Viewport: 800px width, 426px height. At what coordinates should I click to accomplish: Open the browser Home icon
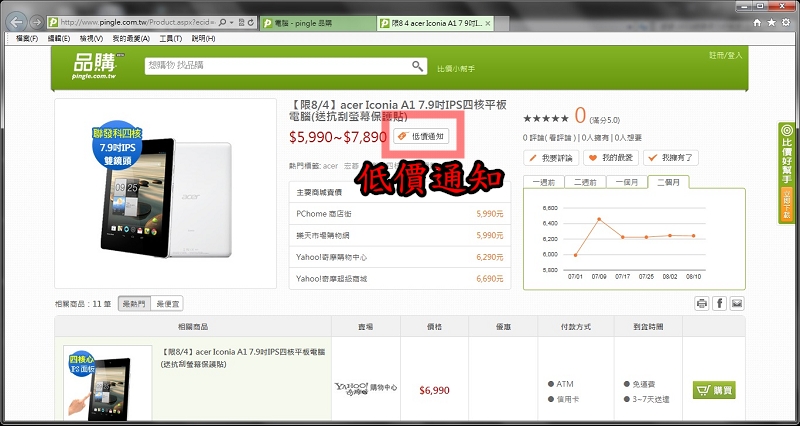coord(757,22)
